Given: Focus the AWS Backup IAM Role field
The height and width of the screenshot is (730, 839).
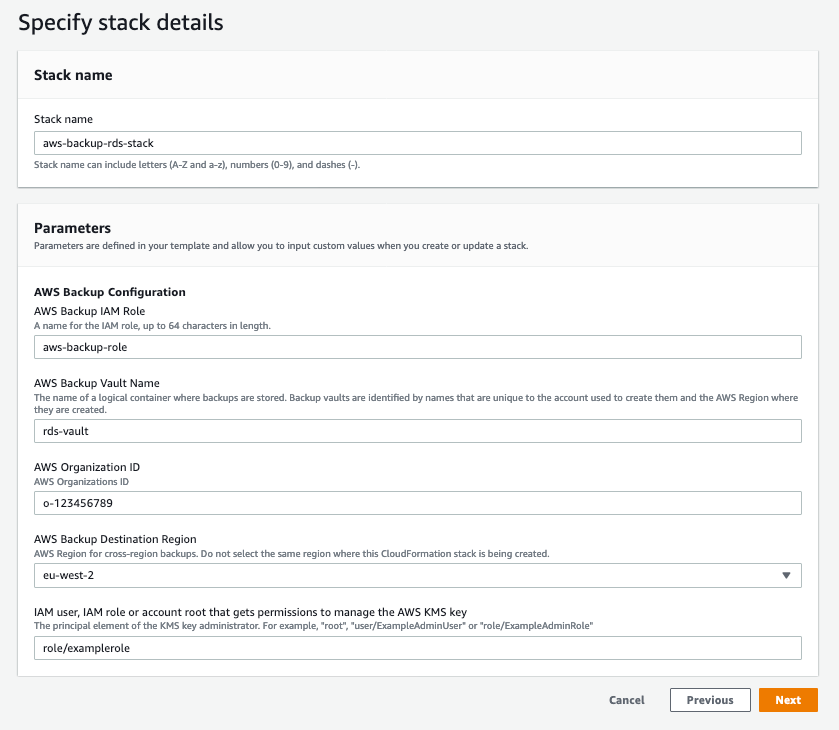Looking at the screenshot, I should tap(417, 347).
